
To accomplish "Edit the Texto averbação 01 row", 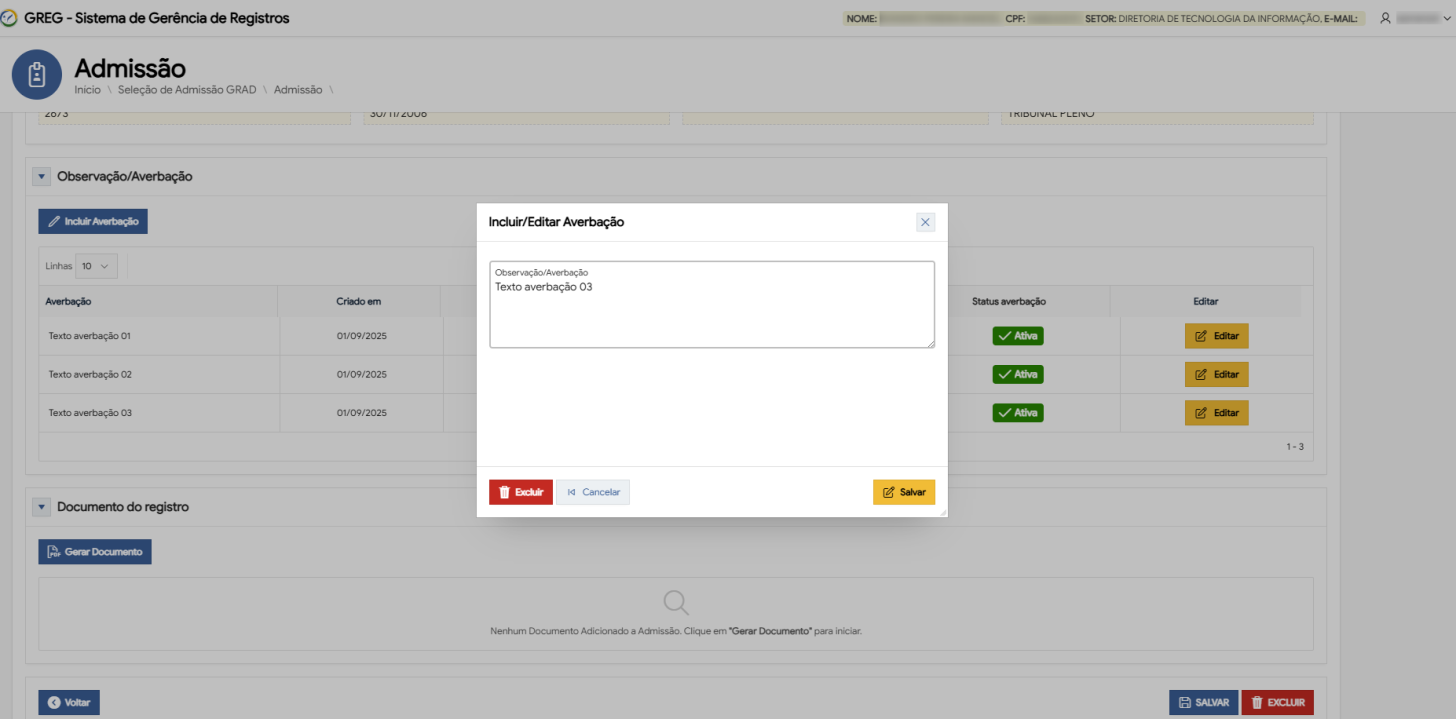I will 1216,336.
